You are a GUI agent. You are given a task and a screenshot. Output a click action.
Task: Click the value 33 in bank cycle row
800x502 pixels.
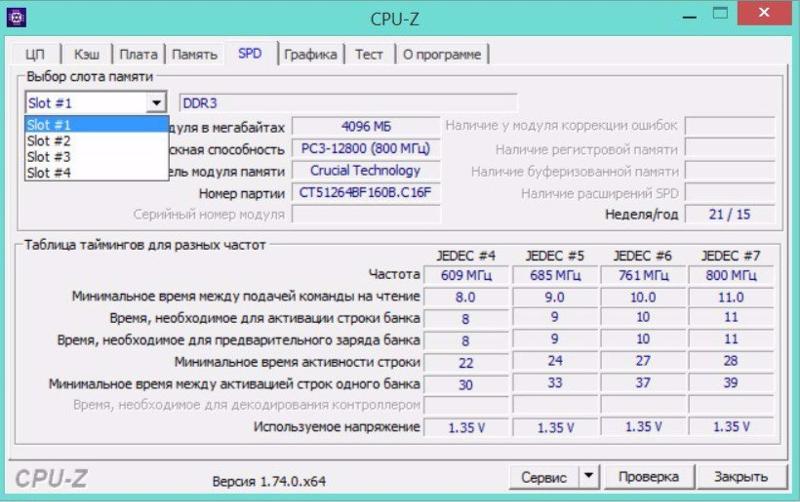pyautogui.click(x=555, y=383)
